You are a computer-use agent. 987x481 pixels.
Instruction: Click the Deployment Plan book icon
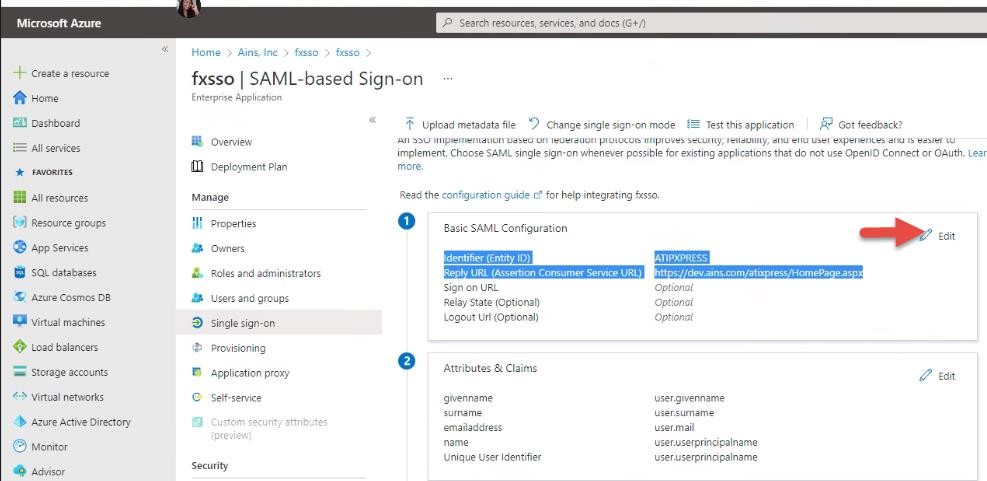coord(197,167)
